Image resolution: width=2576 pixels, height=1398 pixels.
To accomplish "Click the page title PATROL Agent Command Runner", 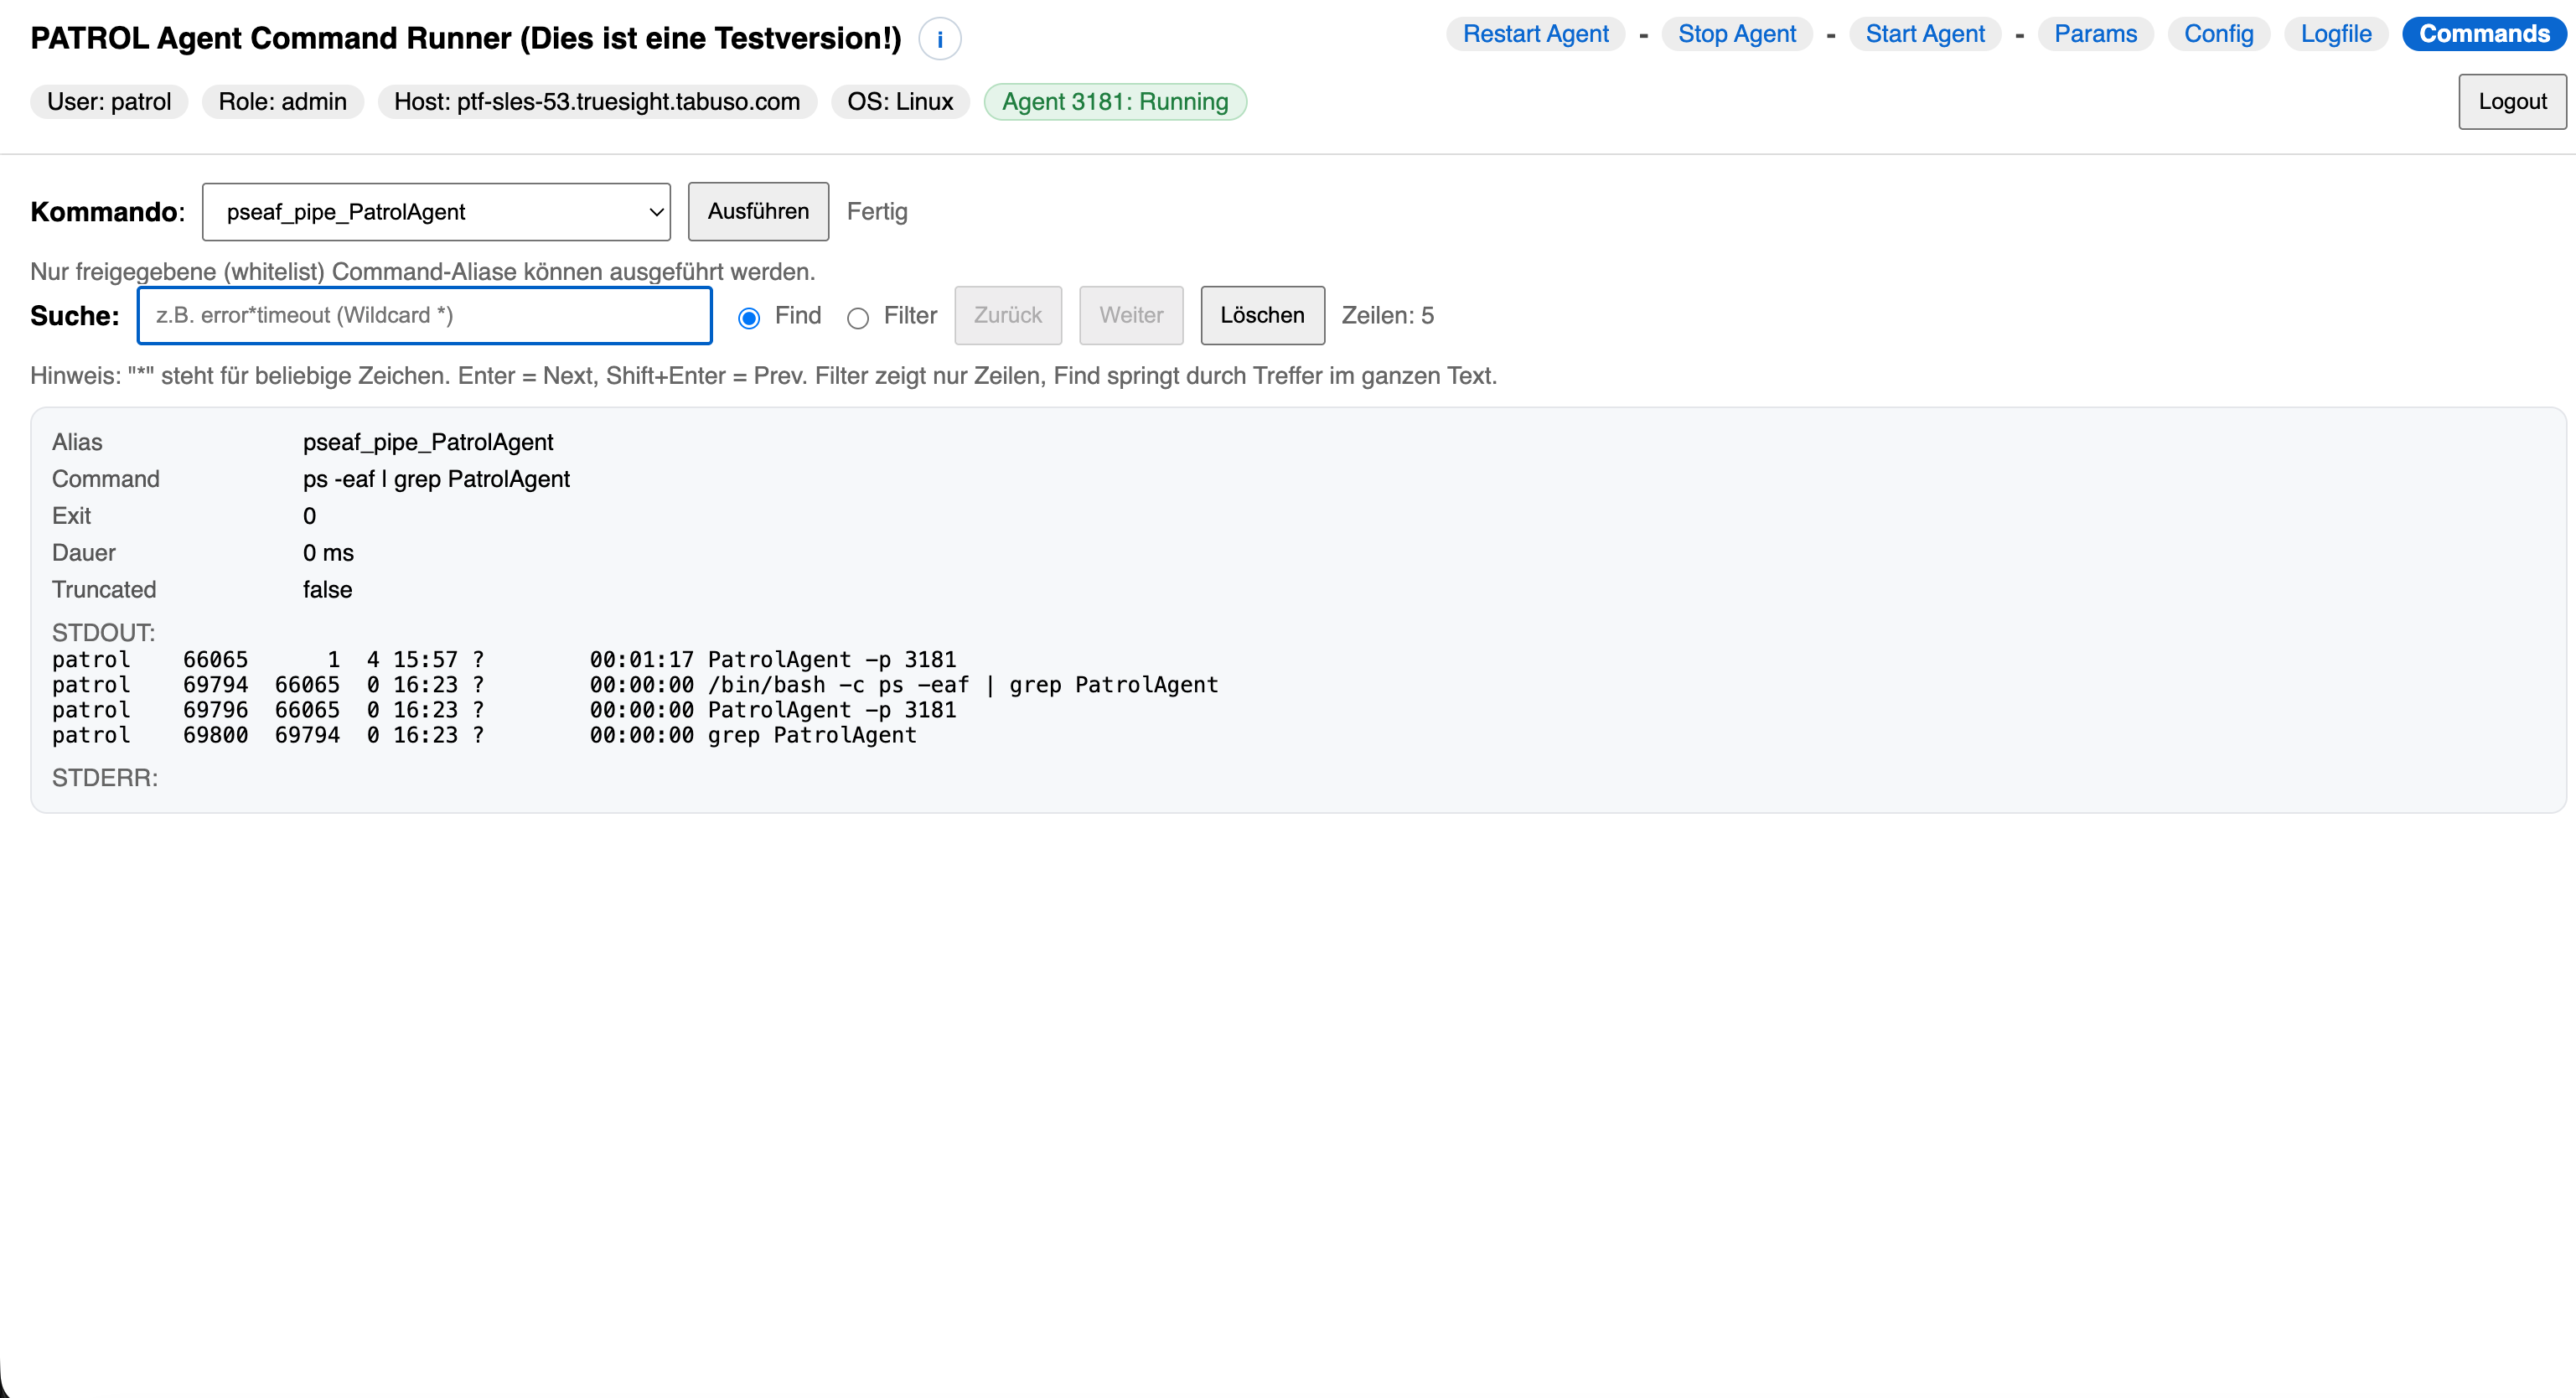I will coord(466,38).
